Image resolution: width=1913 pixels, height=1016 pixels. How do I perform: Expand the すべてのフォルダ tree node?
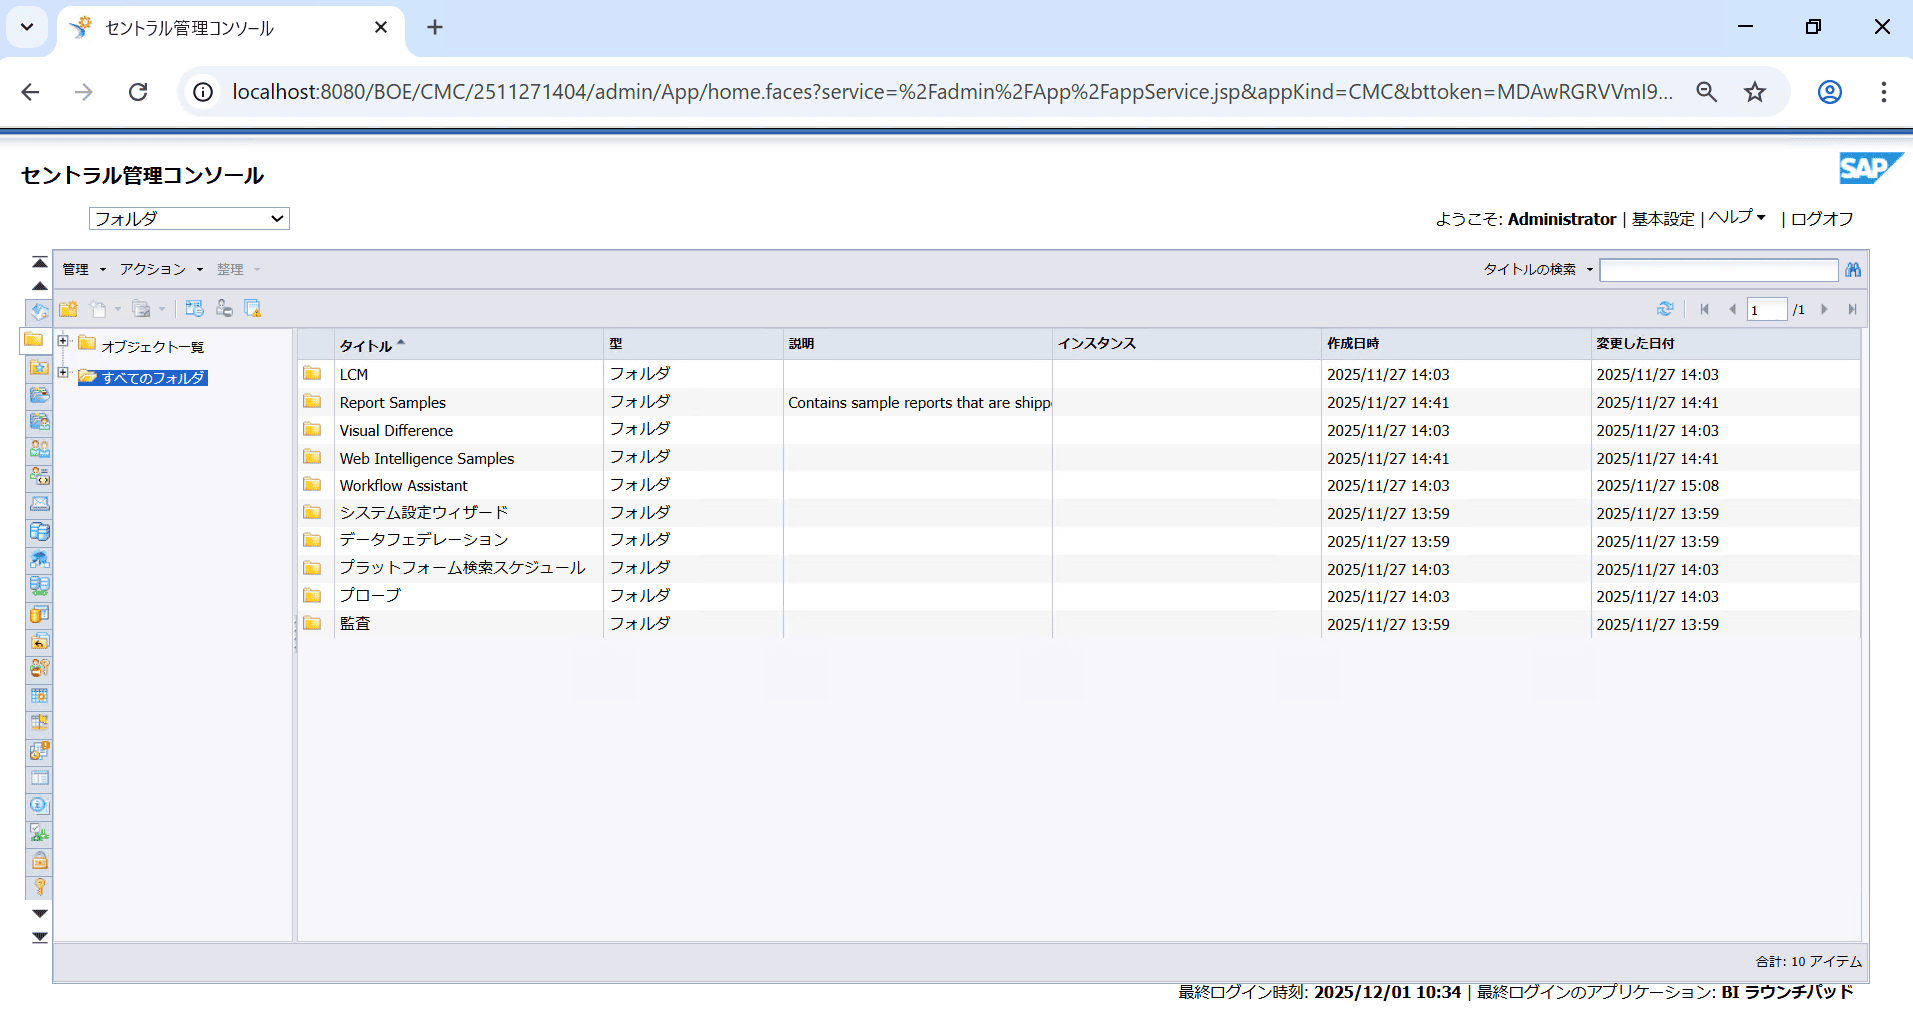click(63, 373)
